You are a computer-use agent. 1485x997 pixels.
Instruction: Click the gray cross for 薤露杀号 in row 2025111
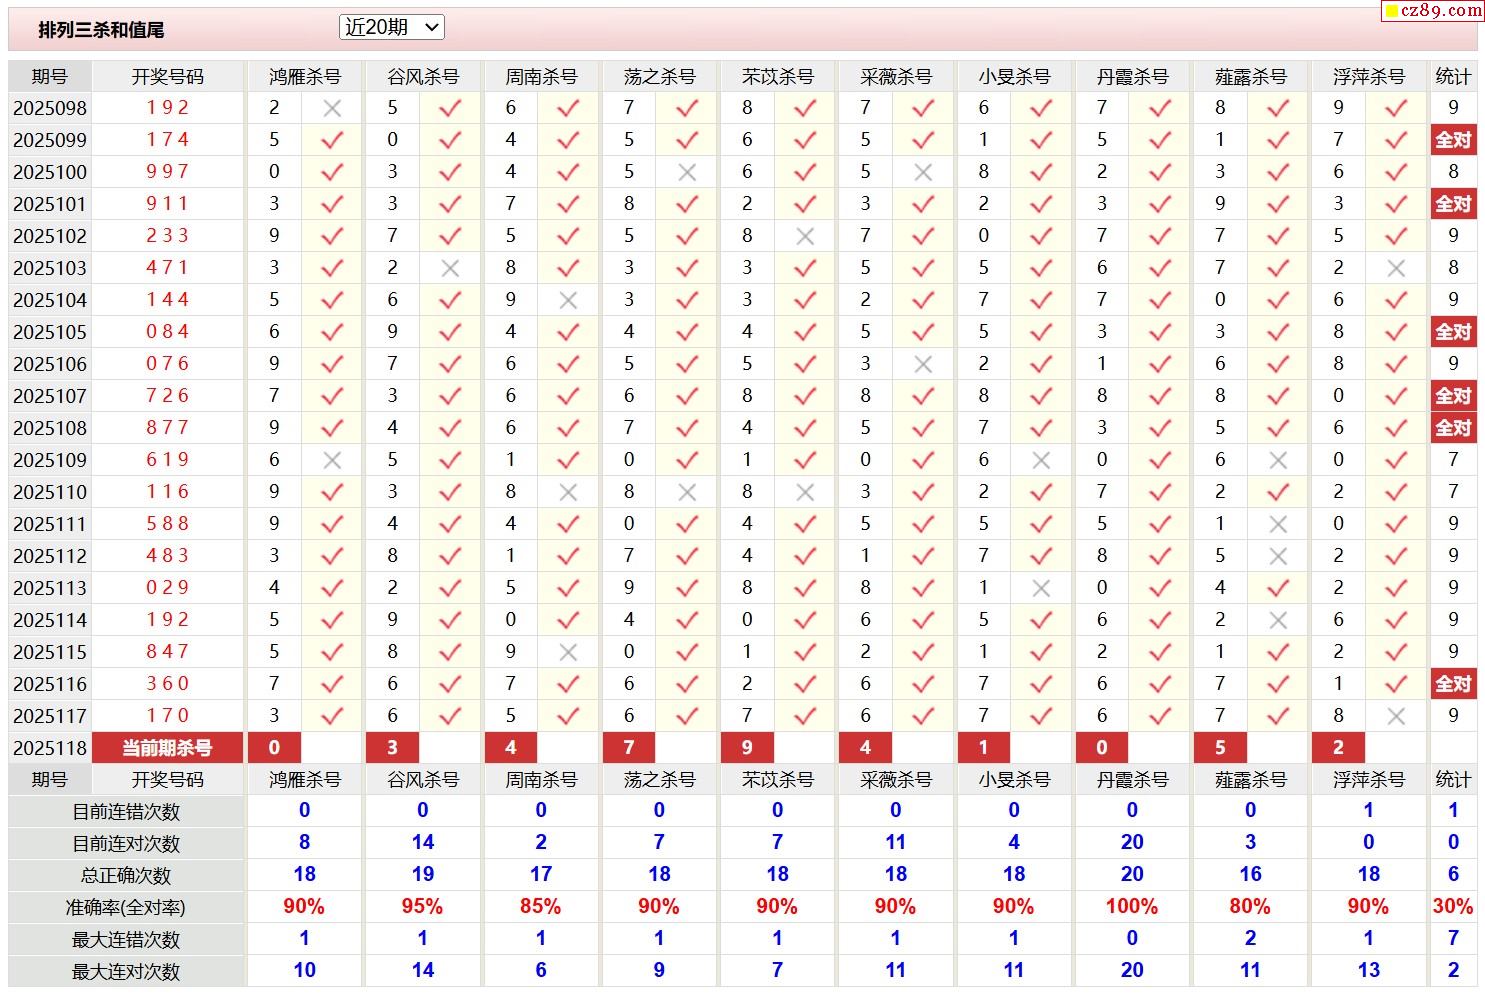pyautogui.click(x=1278, y=524)
